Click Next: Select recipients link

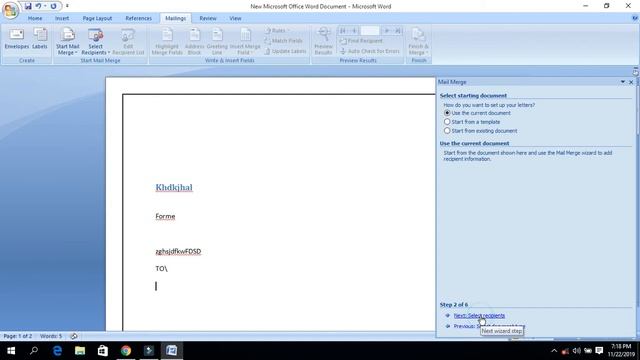pos(479,316)
